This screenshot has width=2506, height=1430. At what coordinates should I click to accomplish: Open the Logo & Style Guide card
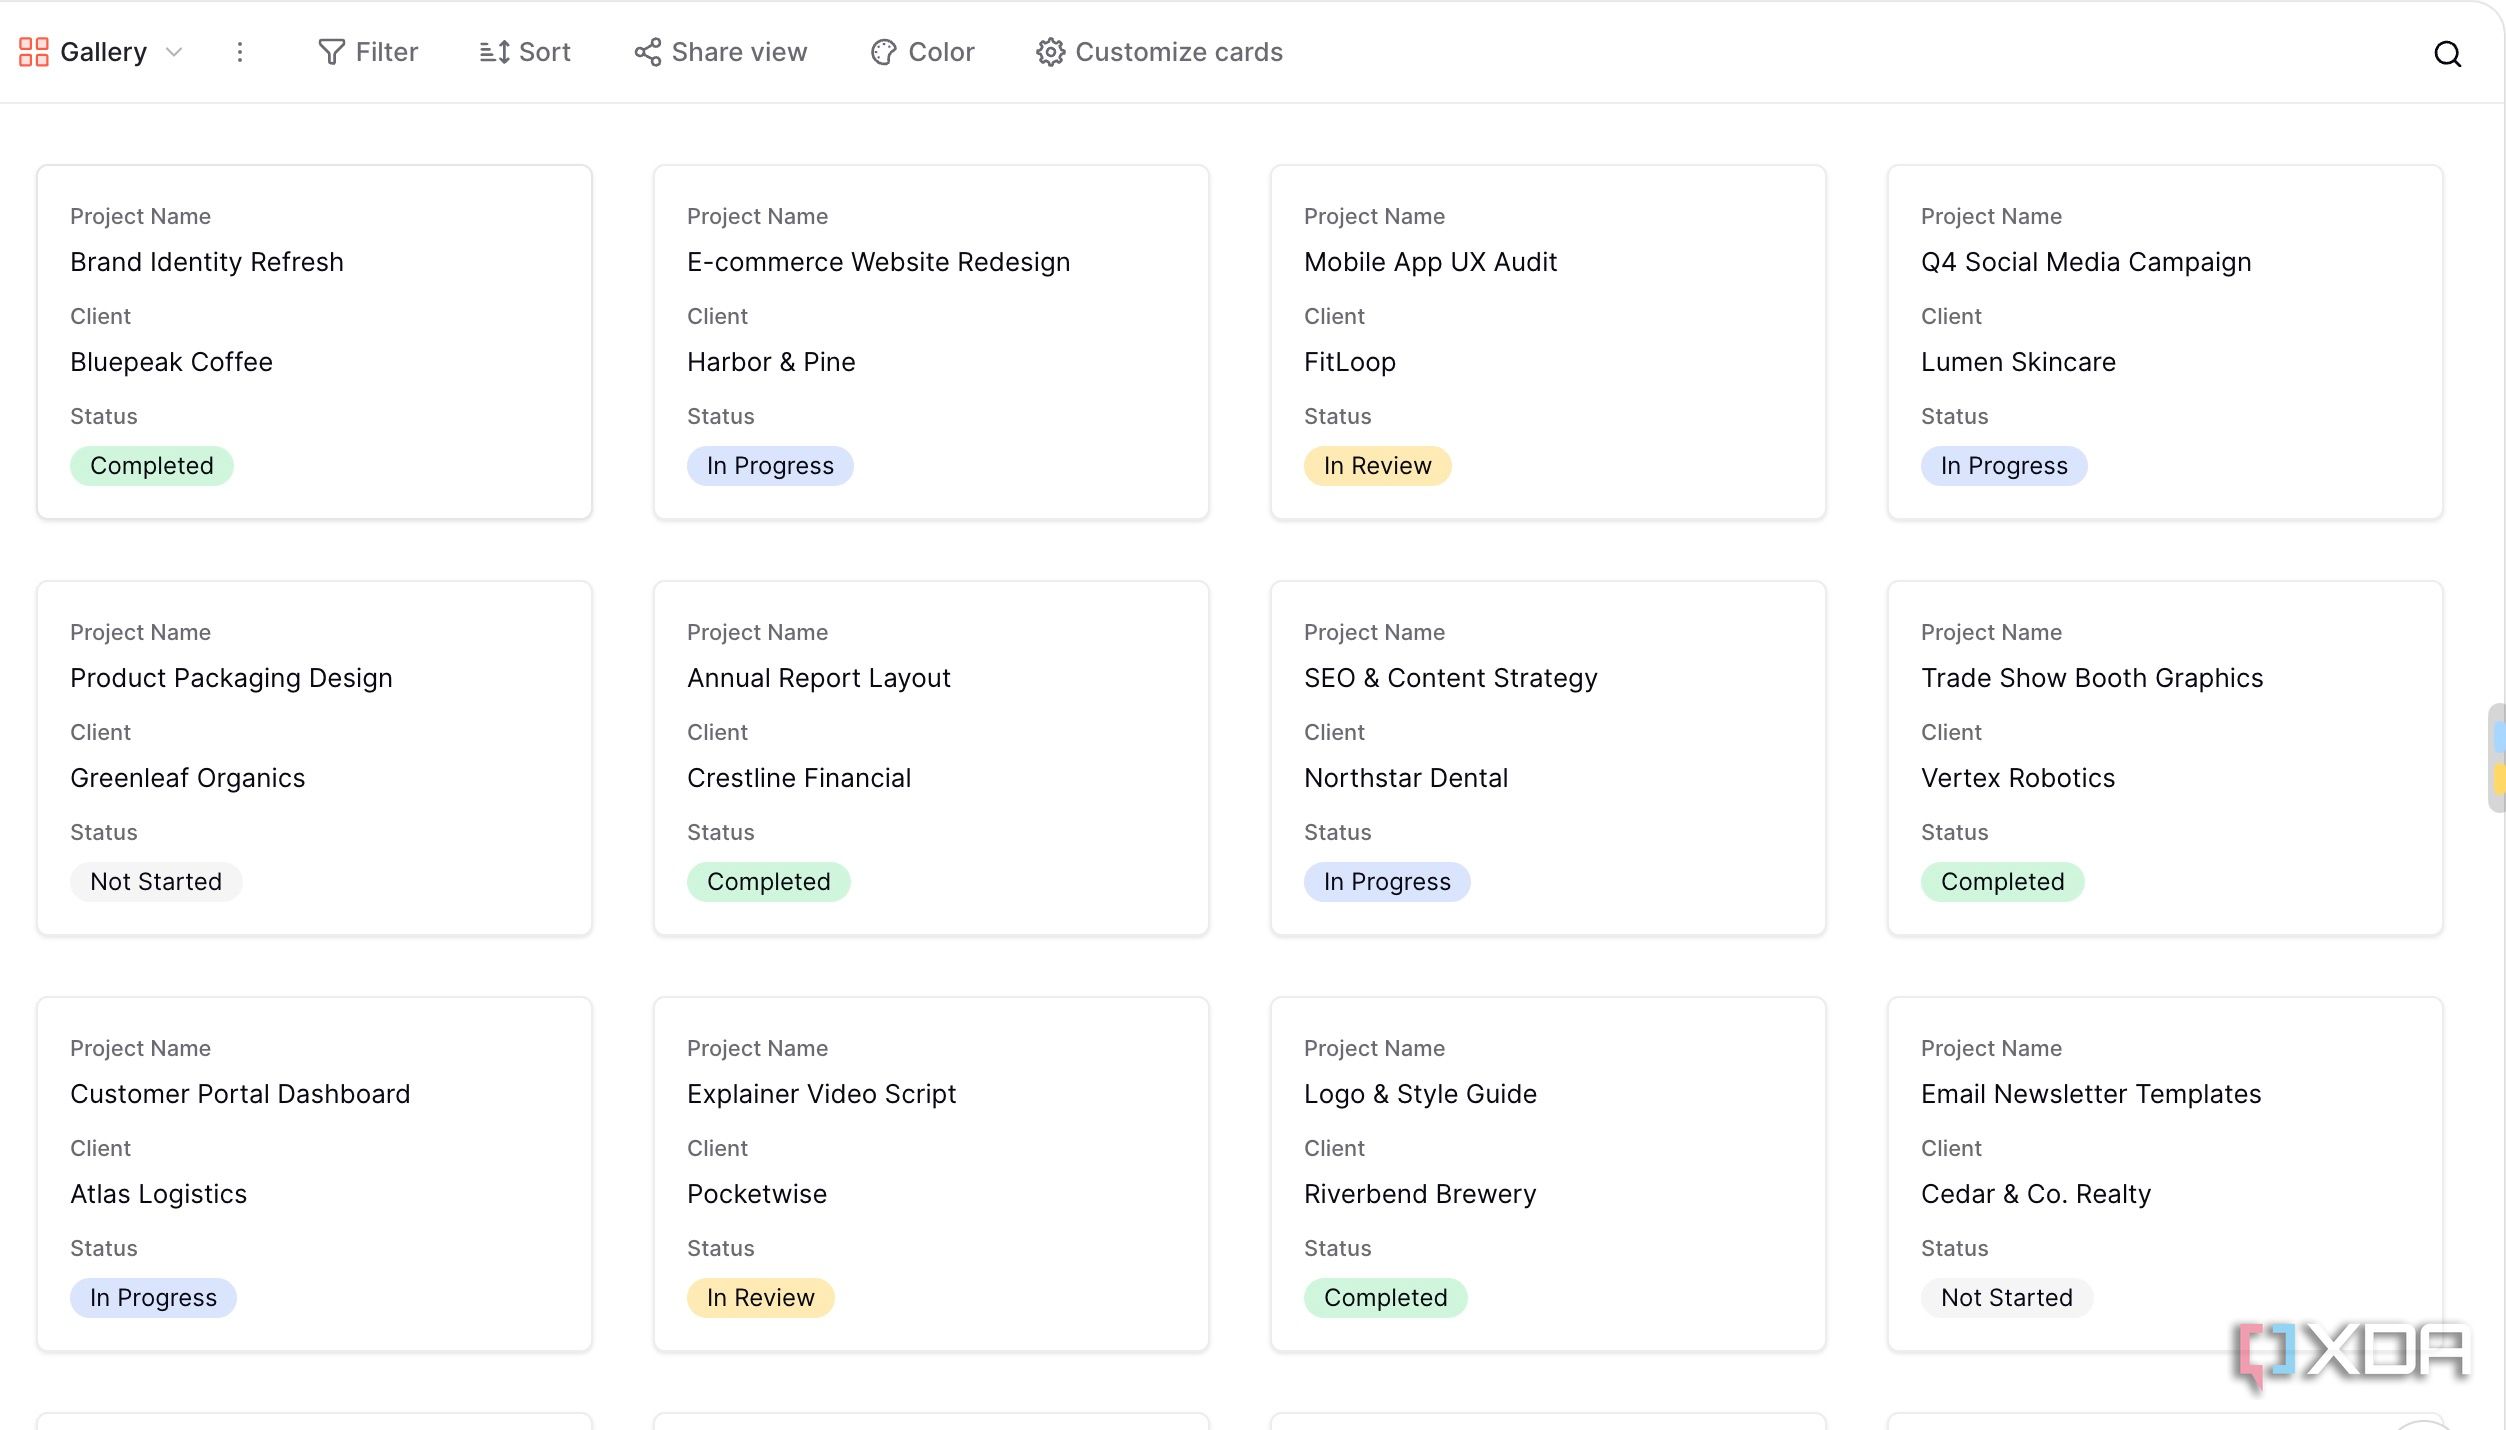click(x=1548, y=1174)
